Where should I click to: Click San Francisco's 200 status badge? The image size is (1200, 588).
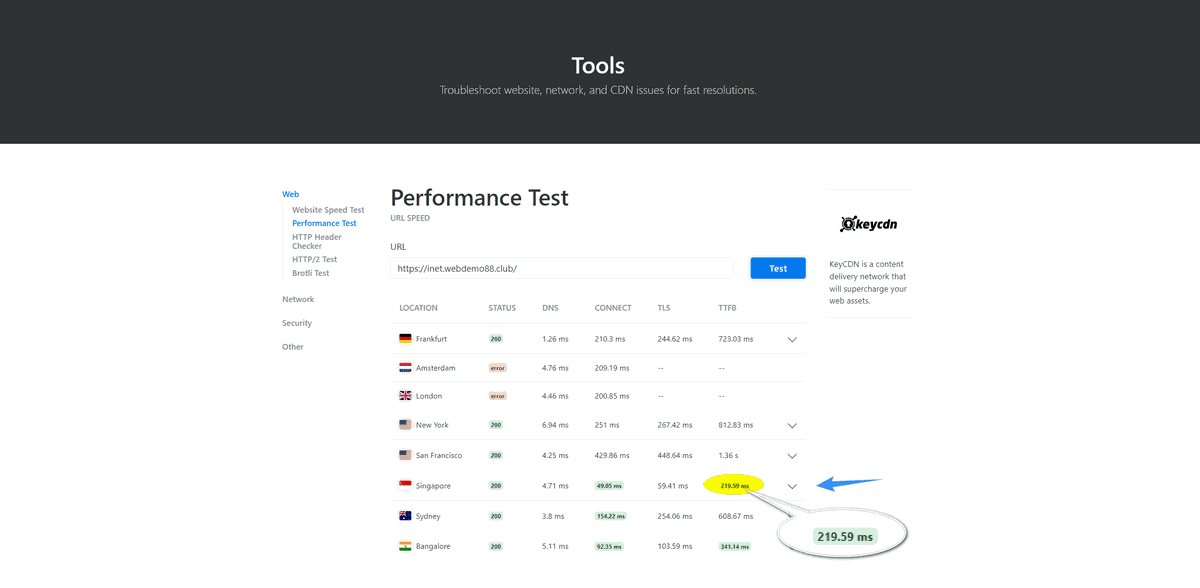coord(496,455)
